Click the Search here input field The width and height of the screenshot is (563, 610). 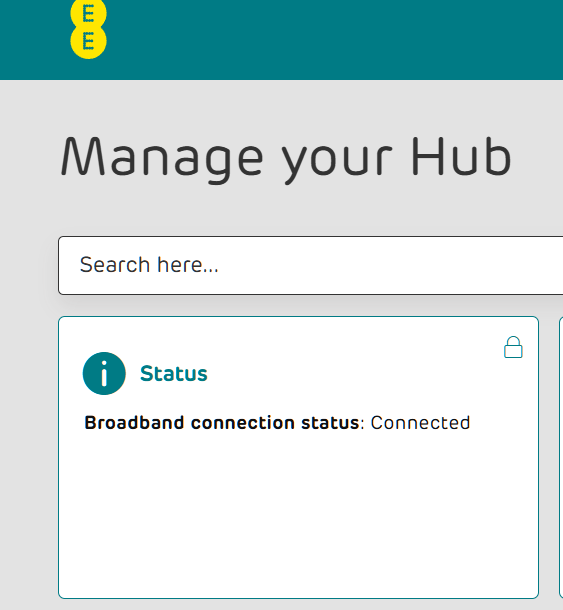point(310,265)
